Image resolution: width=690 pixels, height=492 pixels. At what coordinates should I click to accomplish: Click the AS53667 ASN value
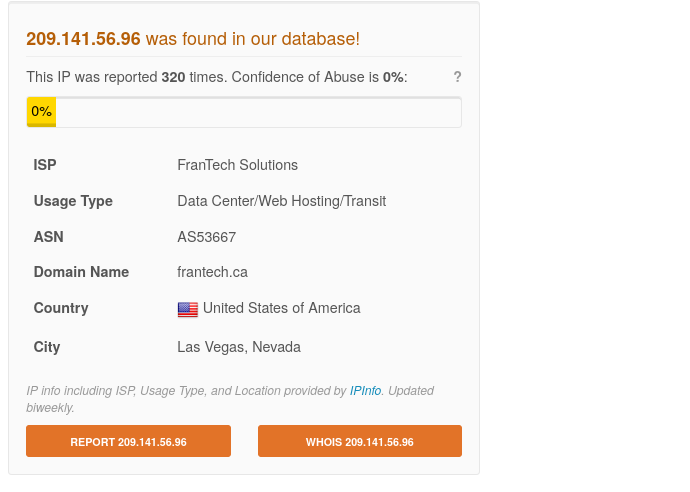(207, 237)
